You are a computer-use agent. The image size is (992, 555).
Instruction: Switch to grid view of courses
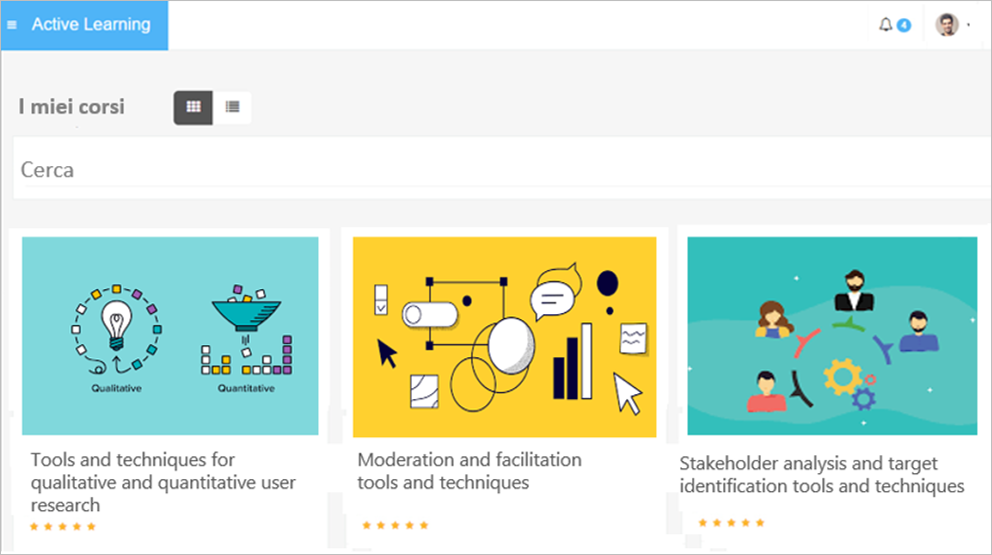pos(193,107)
